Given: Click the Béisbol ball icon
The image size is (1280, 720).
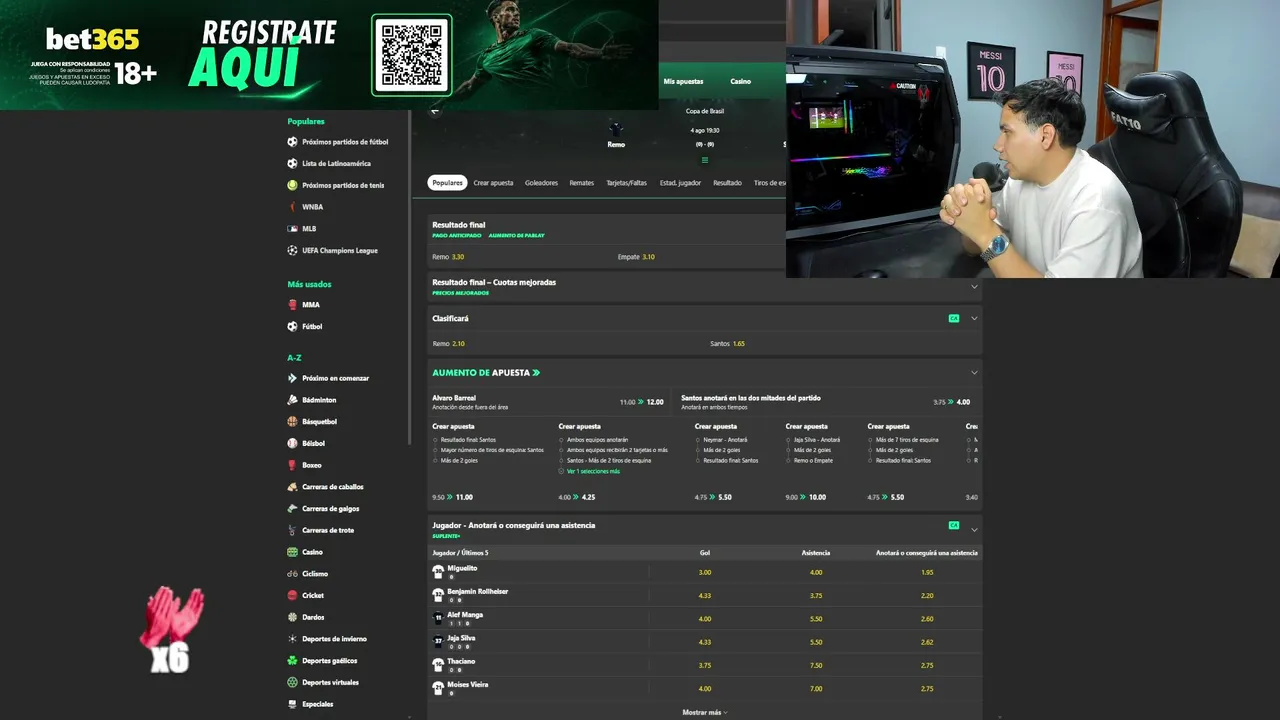Looking at the screenshot, I should pyautogui.click(x=292, y=443).
